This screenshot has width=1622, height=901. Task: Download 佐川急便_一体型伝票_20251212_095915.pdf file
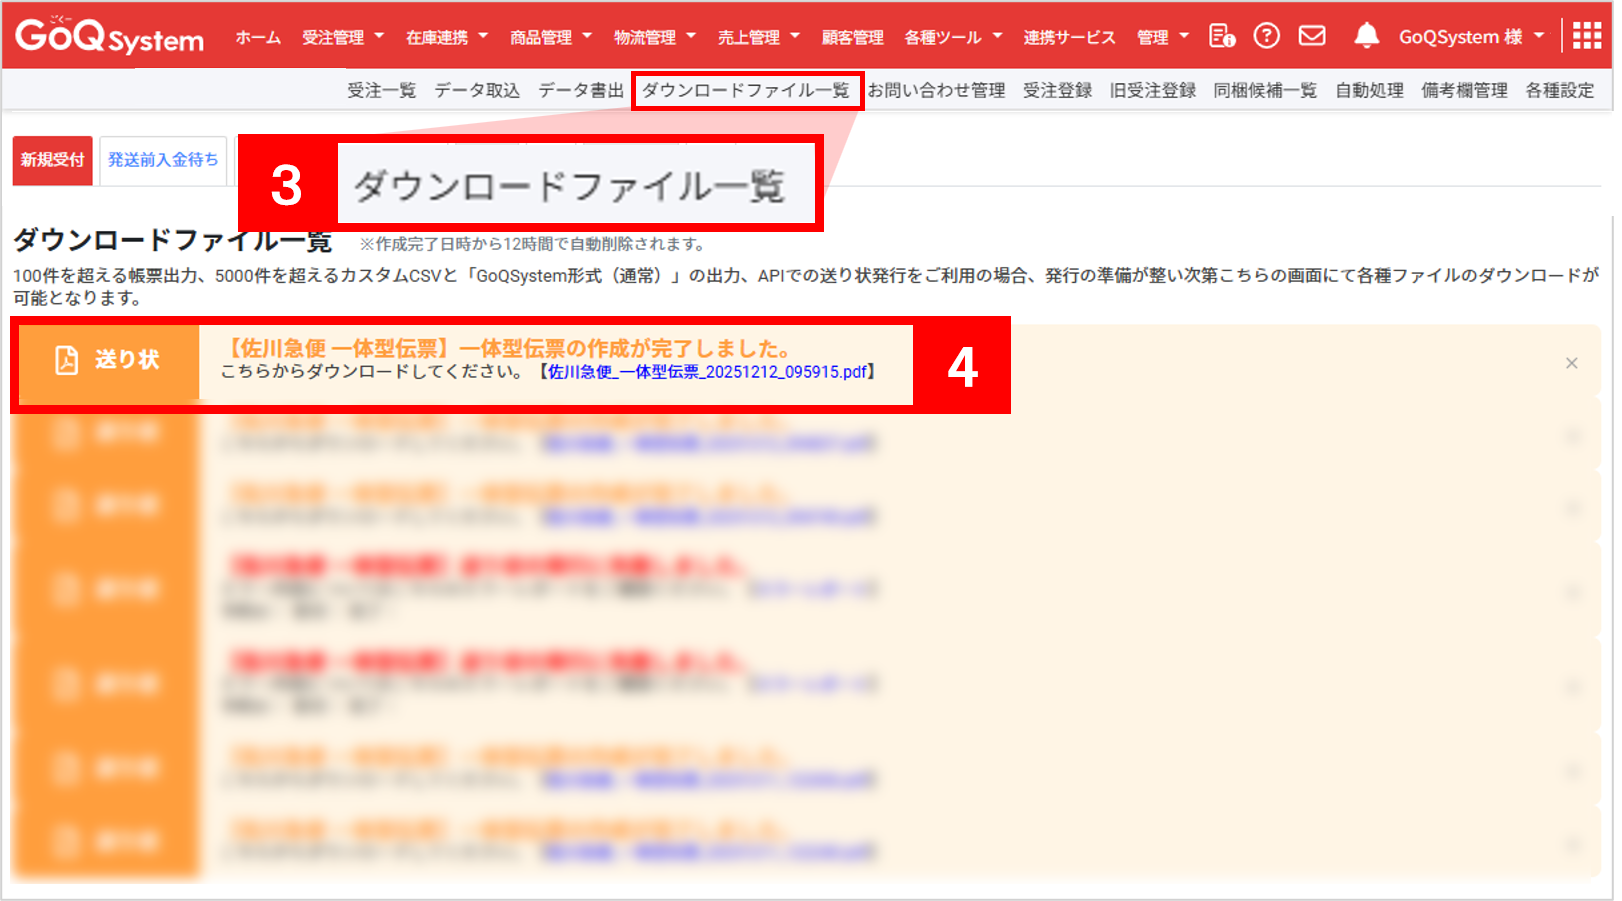pos(707,372)
